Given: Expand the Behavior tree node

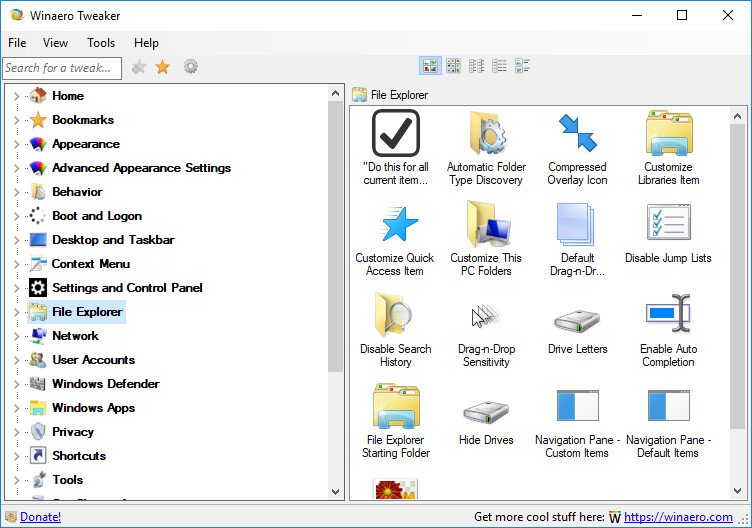Looking at the screenshot, I should [x=16, y=192].
